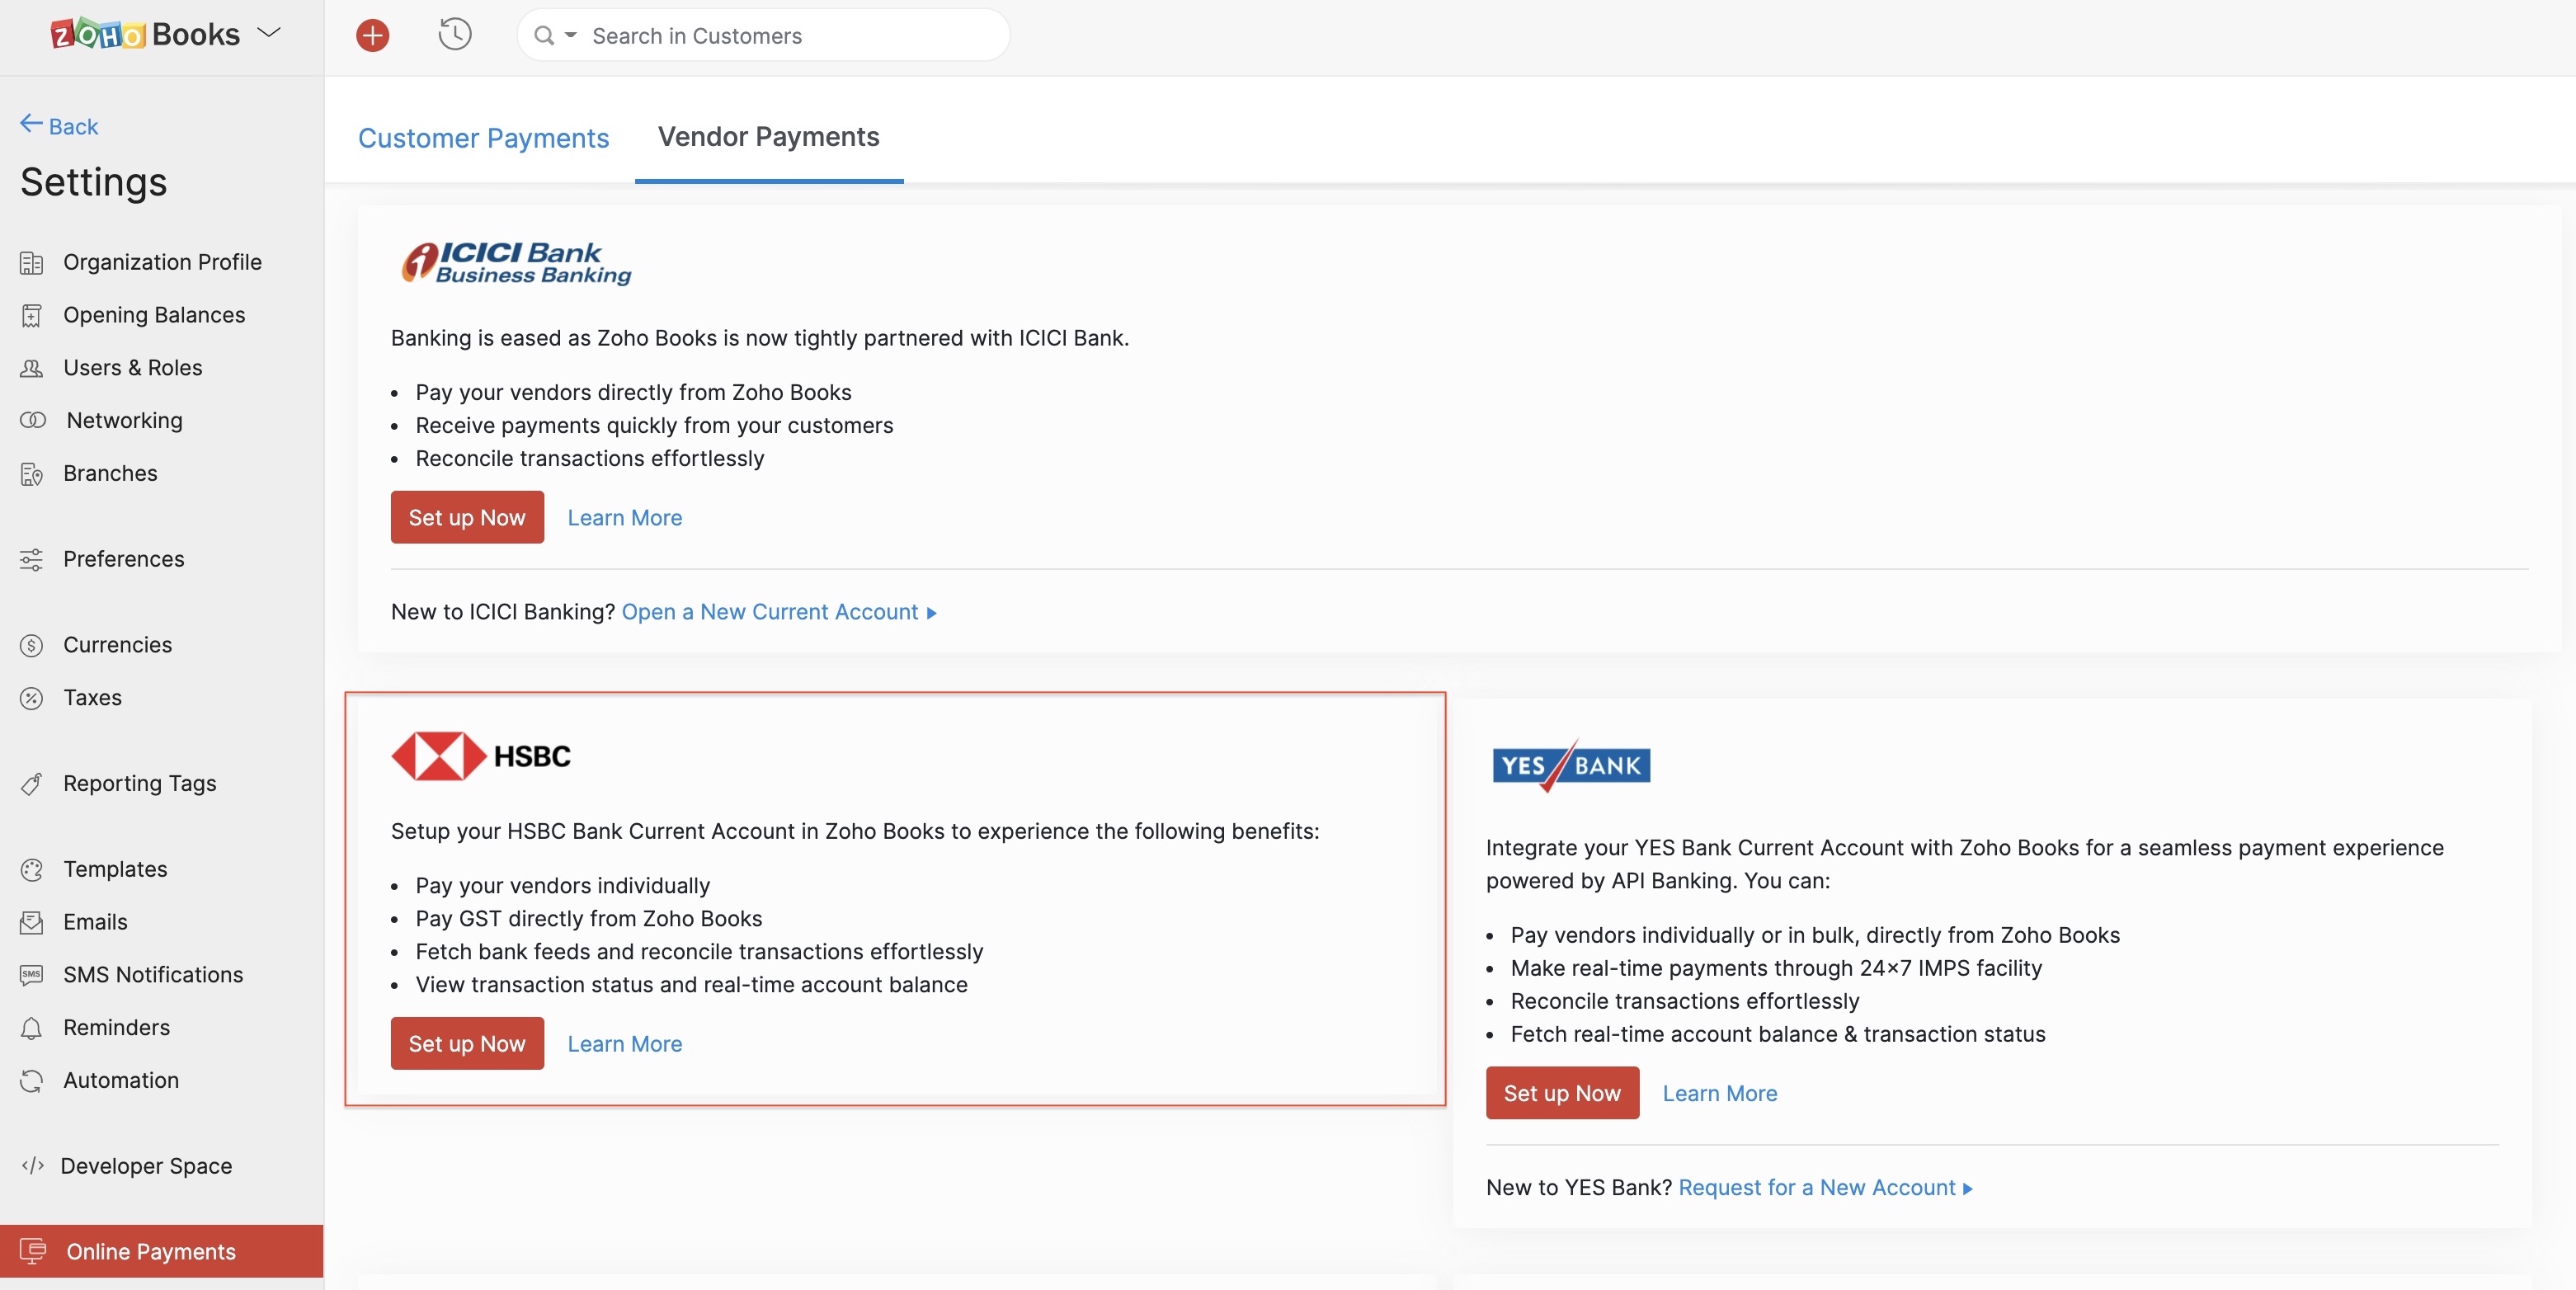
Task: Click the Reporting Tags tag icon
Action: pyautogui.click(x=31, y=784)
